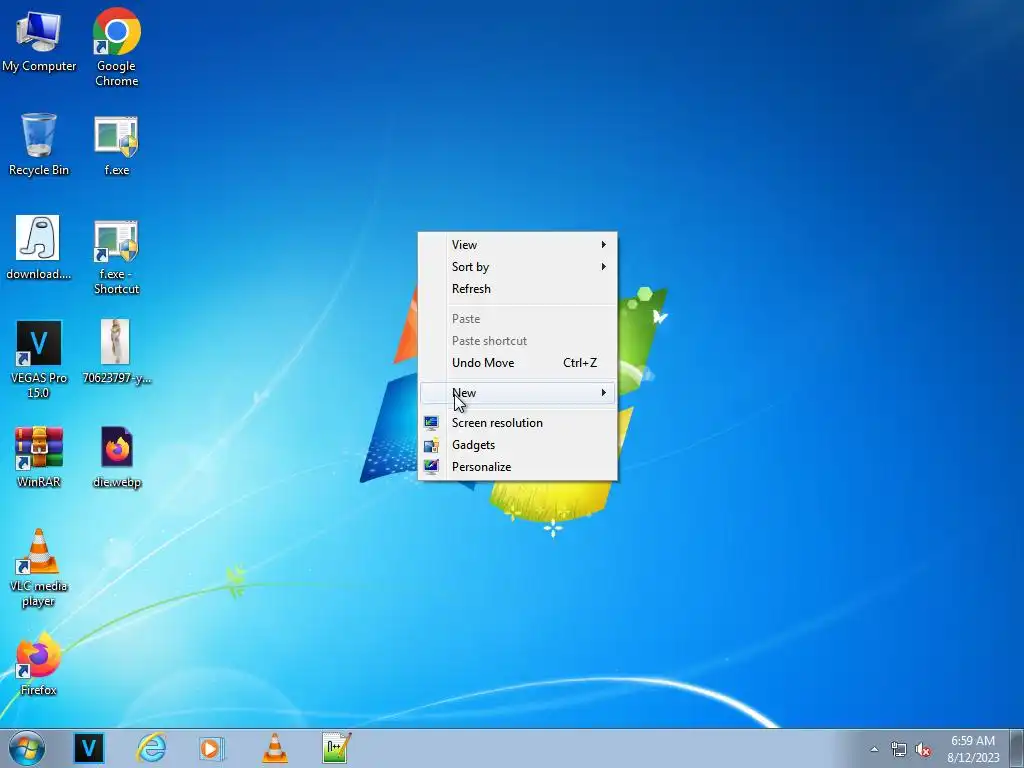Choose Screen resolution from the menu
1024x768 pixels.
point(517,423)
